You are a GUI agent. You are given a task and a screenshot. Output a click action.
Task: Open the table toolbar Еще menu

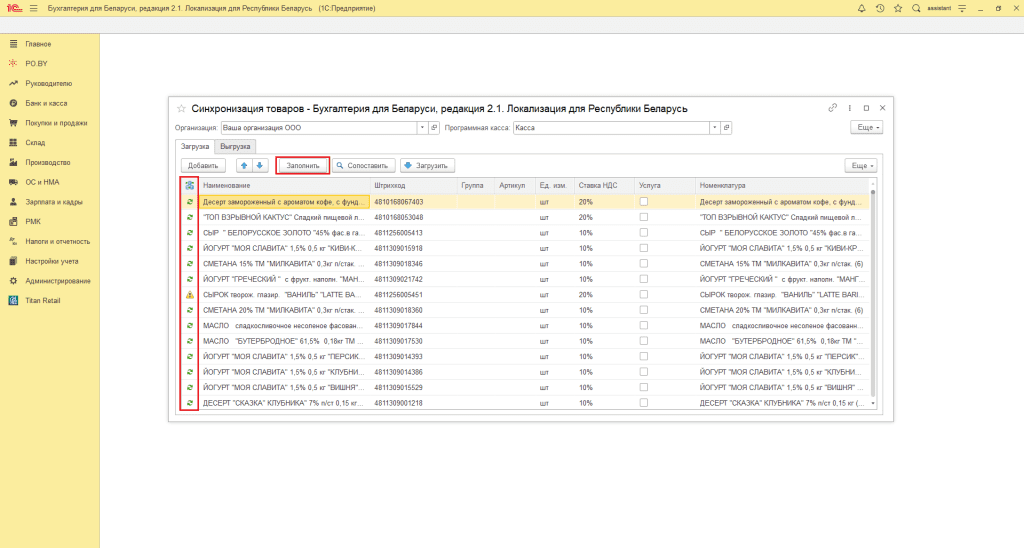coord(861,166)
